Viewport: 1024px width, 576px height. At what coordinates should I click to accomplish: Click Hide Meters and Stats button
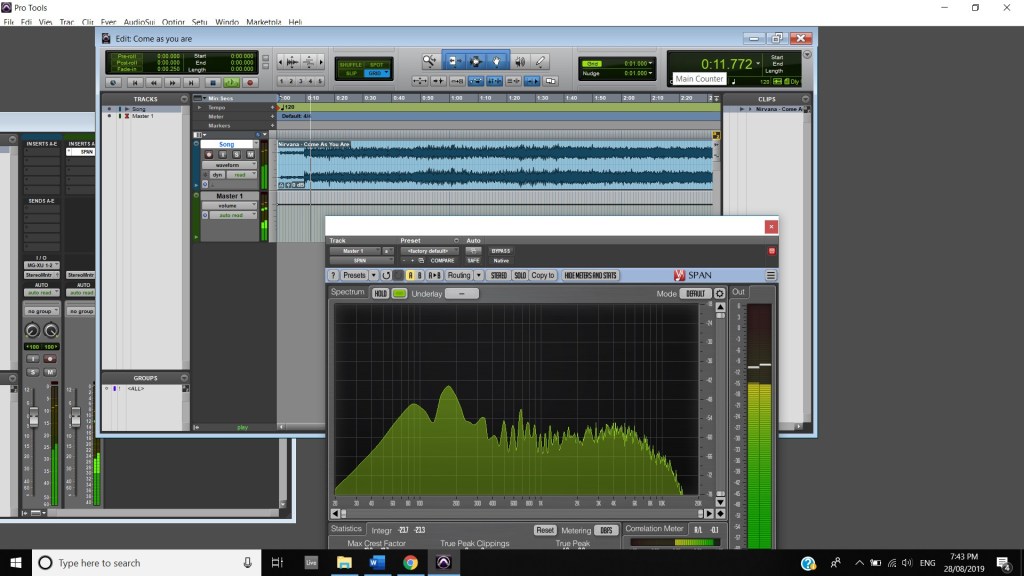[x=591, y=275]
